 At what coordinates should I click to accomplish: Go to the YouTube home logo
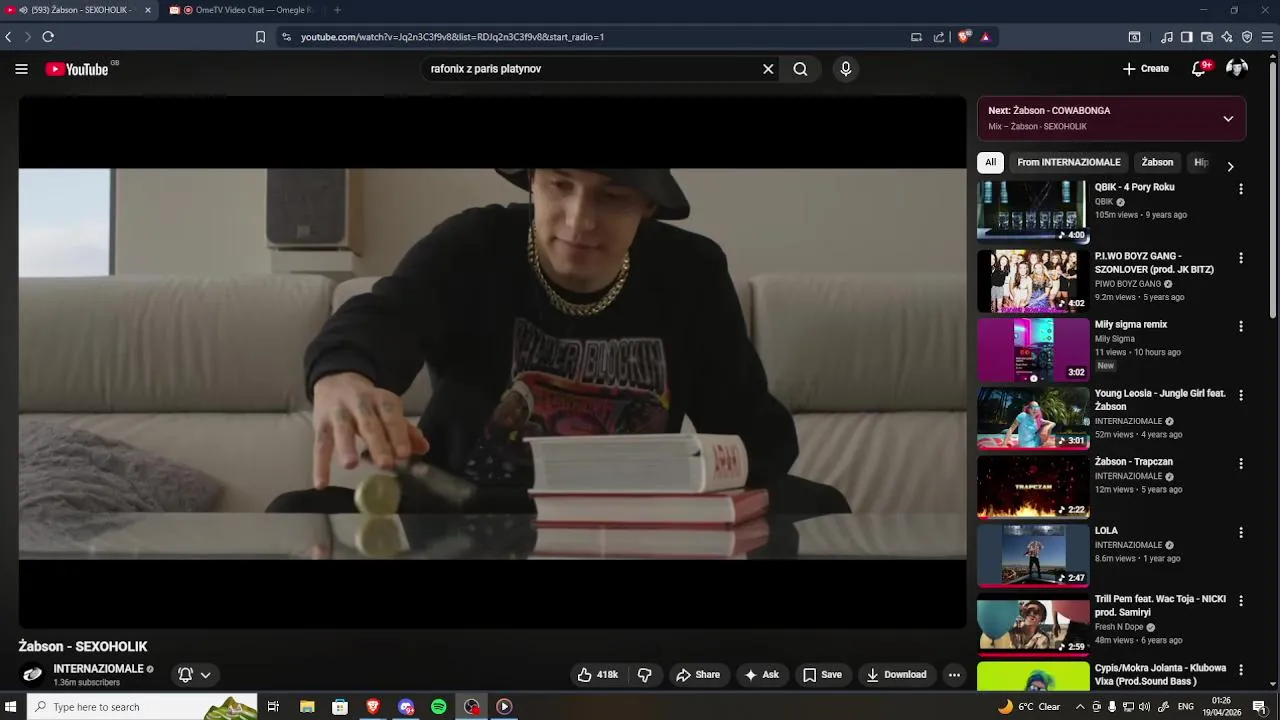tap(77, 69)
